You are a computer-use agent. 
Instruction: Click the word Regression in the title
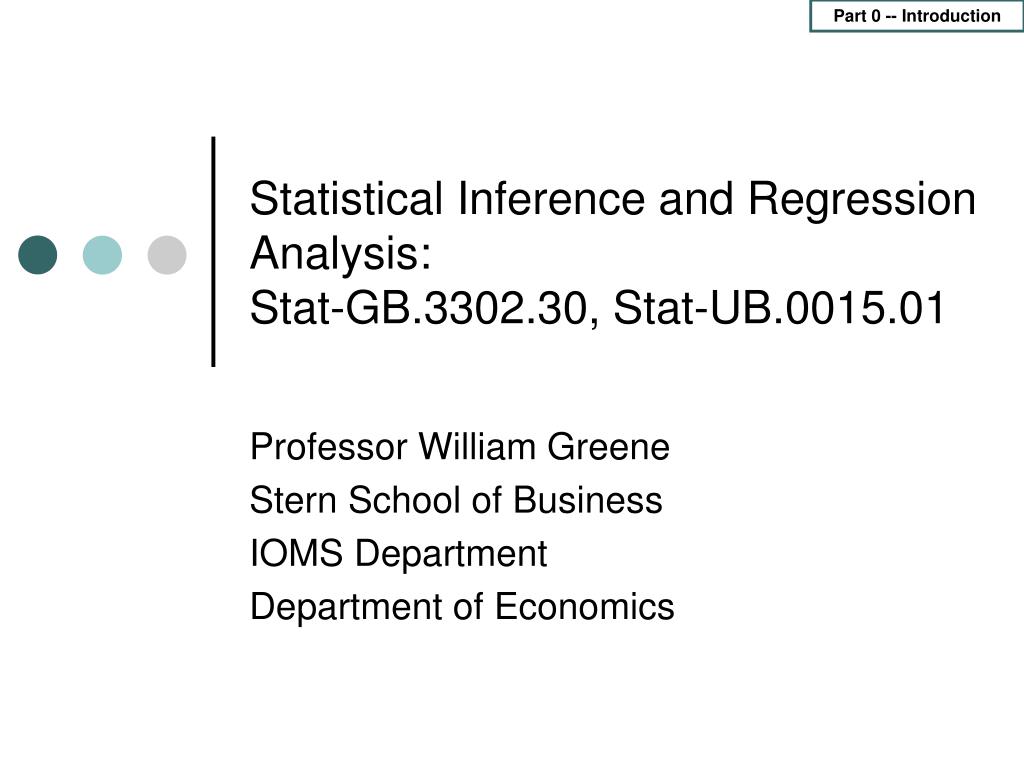[x=861, y=200]
